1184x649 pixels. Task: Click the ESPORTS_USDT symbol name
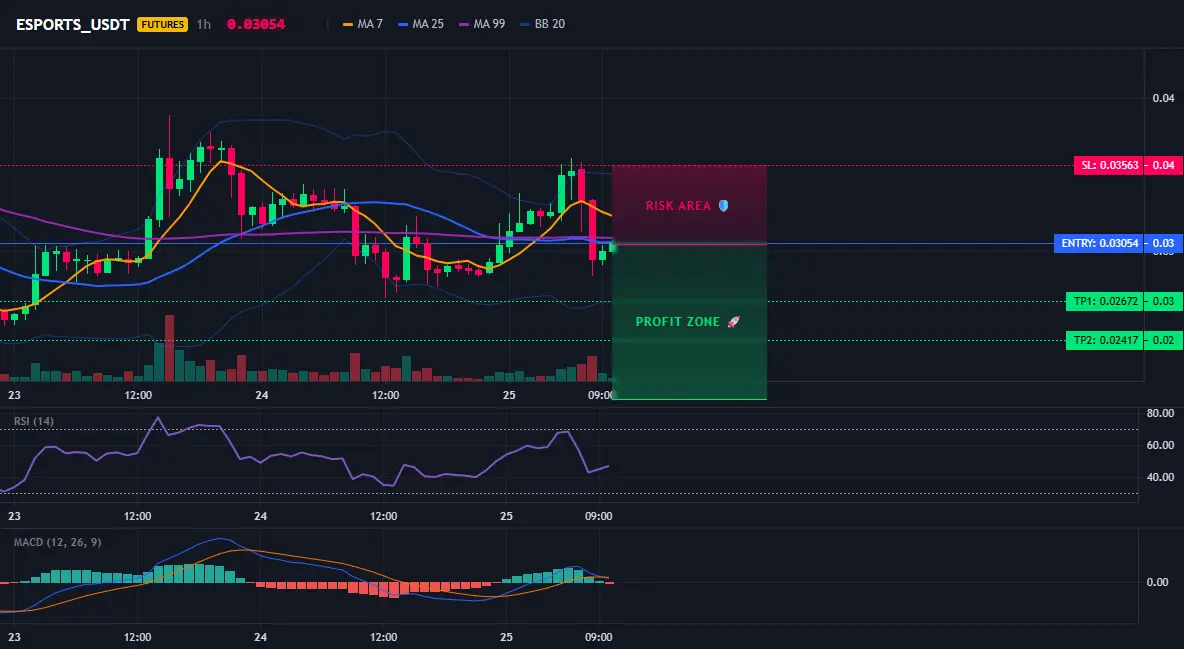[x=72, y=24]
